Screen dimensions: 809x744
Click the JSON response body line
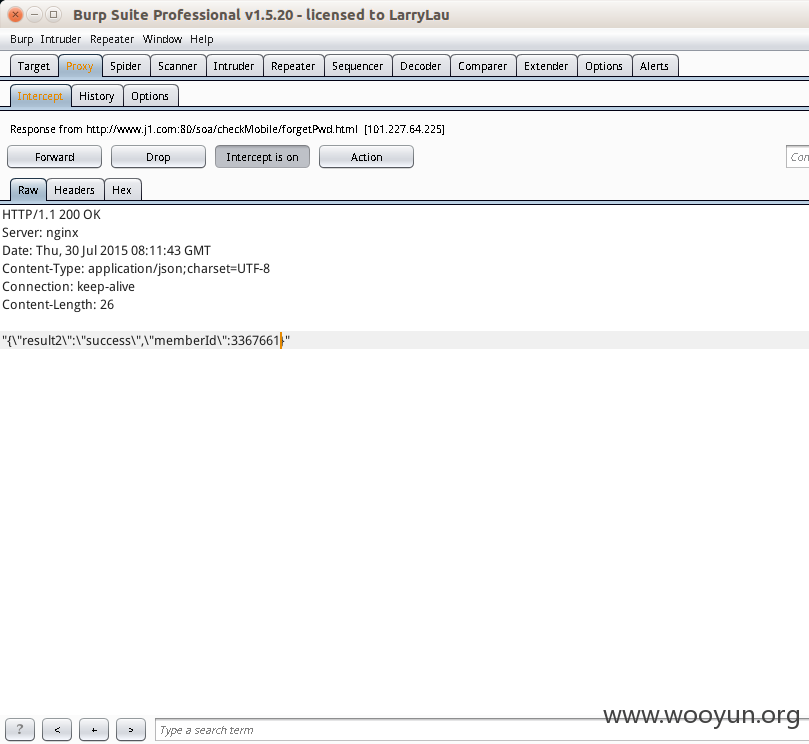(404, 341)
